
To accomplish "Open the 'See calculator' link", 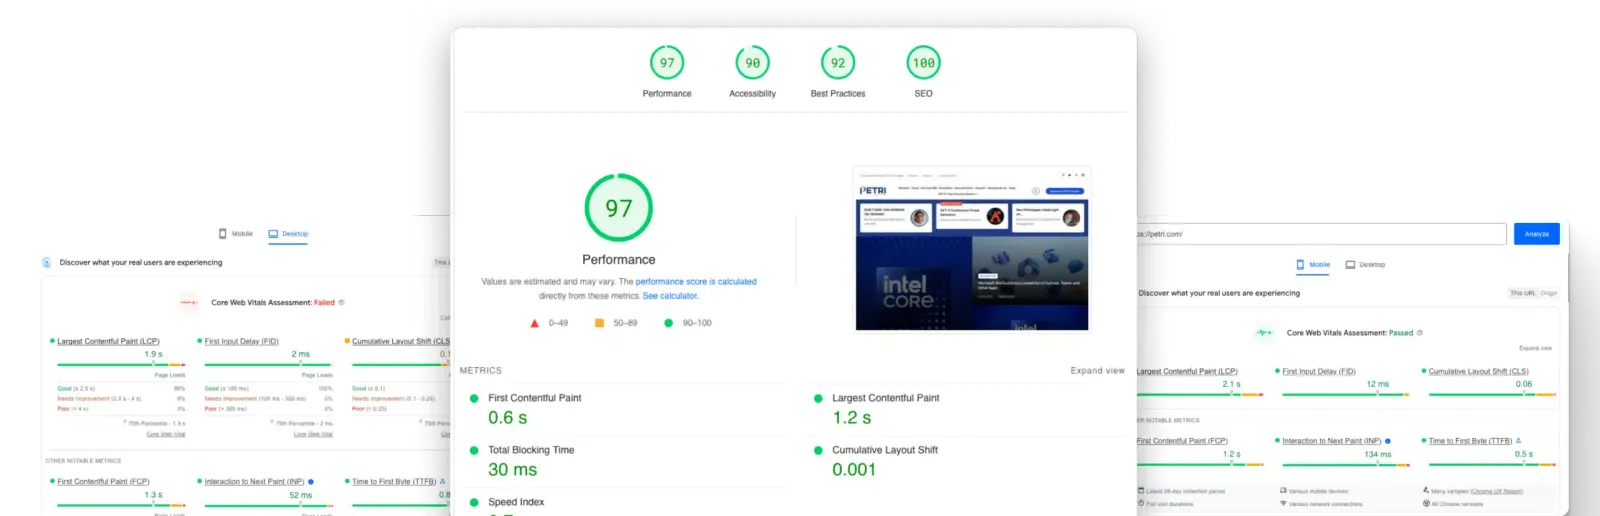I will [670, 296].
